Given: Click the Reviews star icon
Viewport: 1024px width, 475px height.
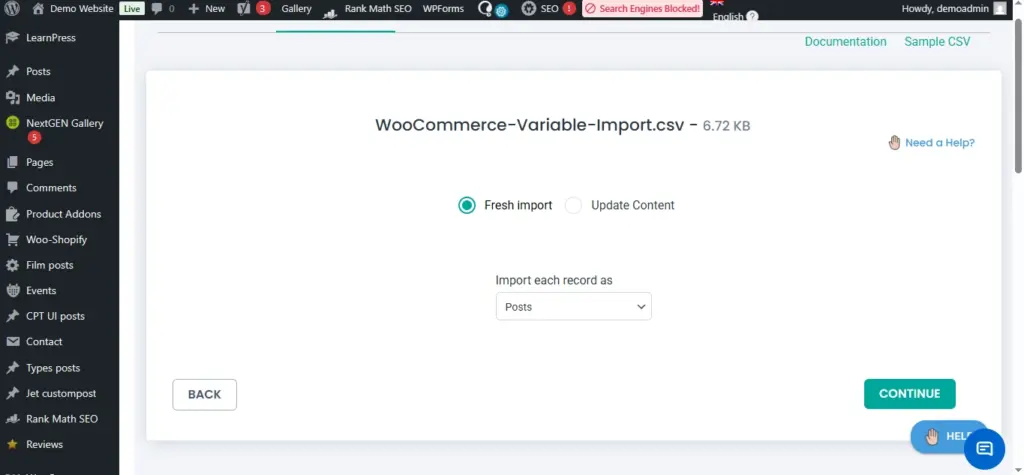Looking at the screenshot, I should (x=12, y=444).
